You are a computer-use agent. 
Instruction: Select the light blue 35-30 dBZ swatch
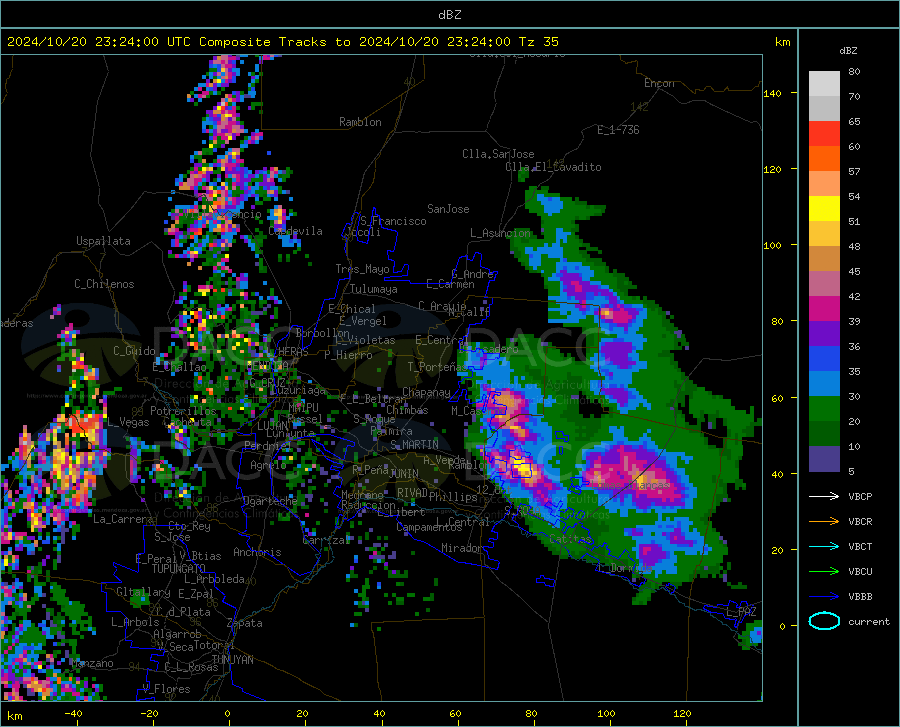(824, 384)
